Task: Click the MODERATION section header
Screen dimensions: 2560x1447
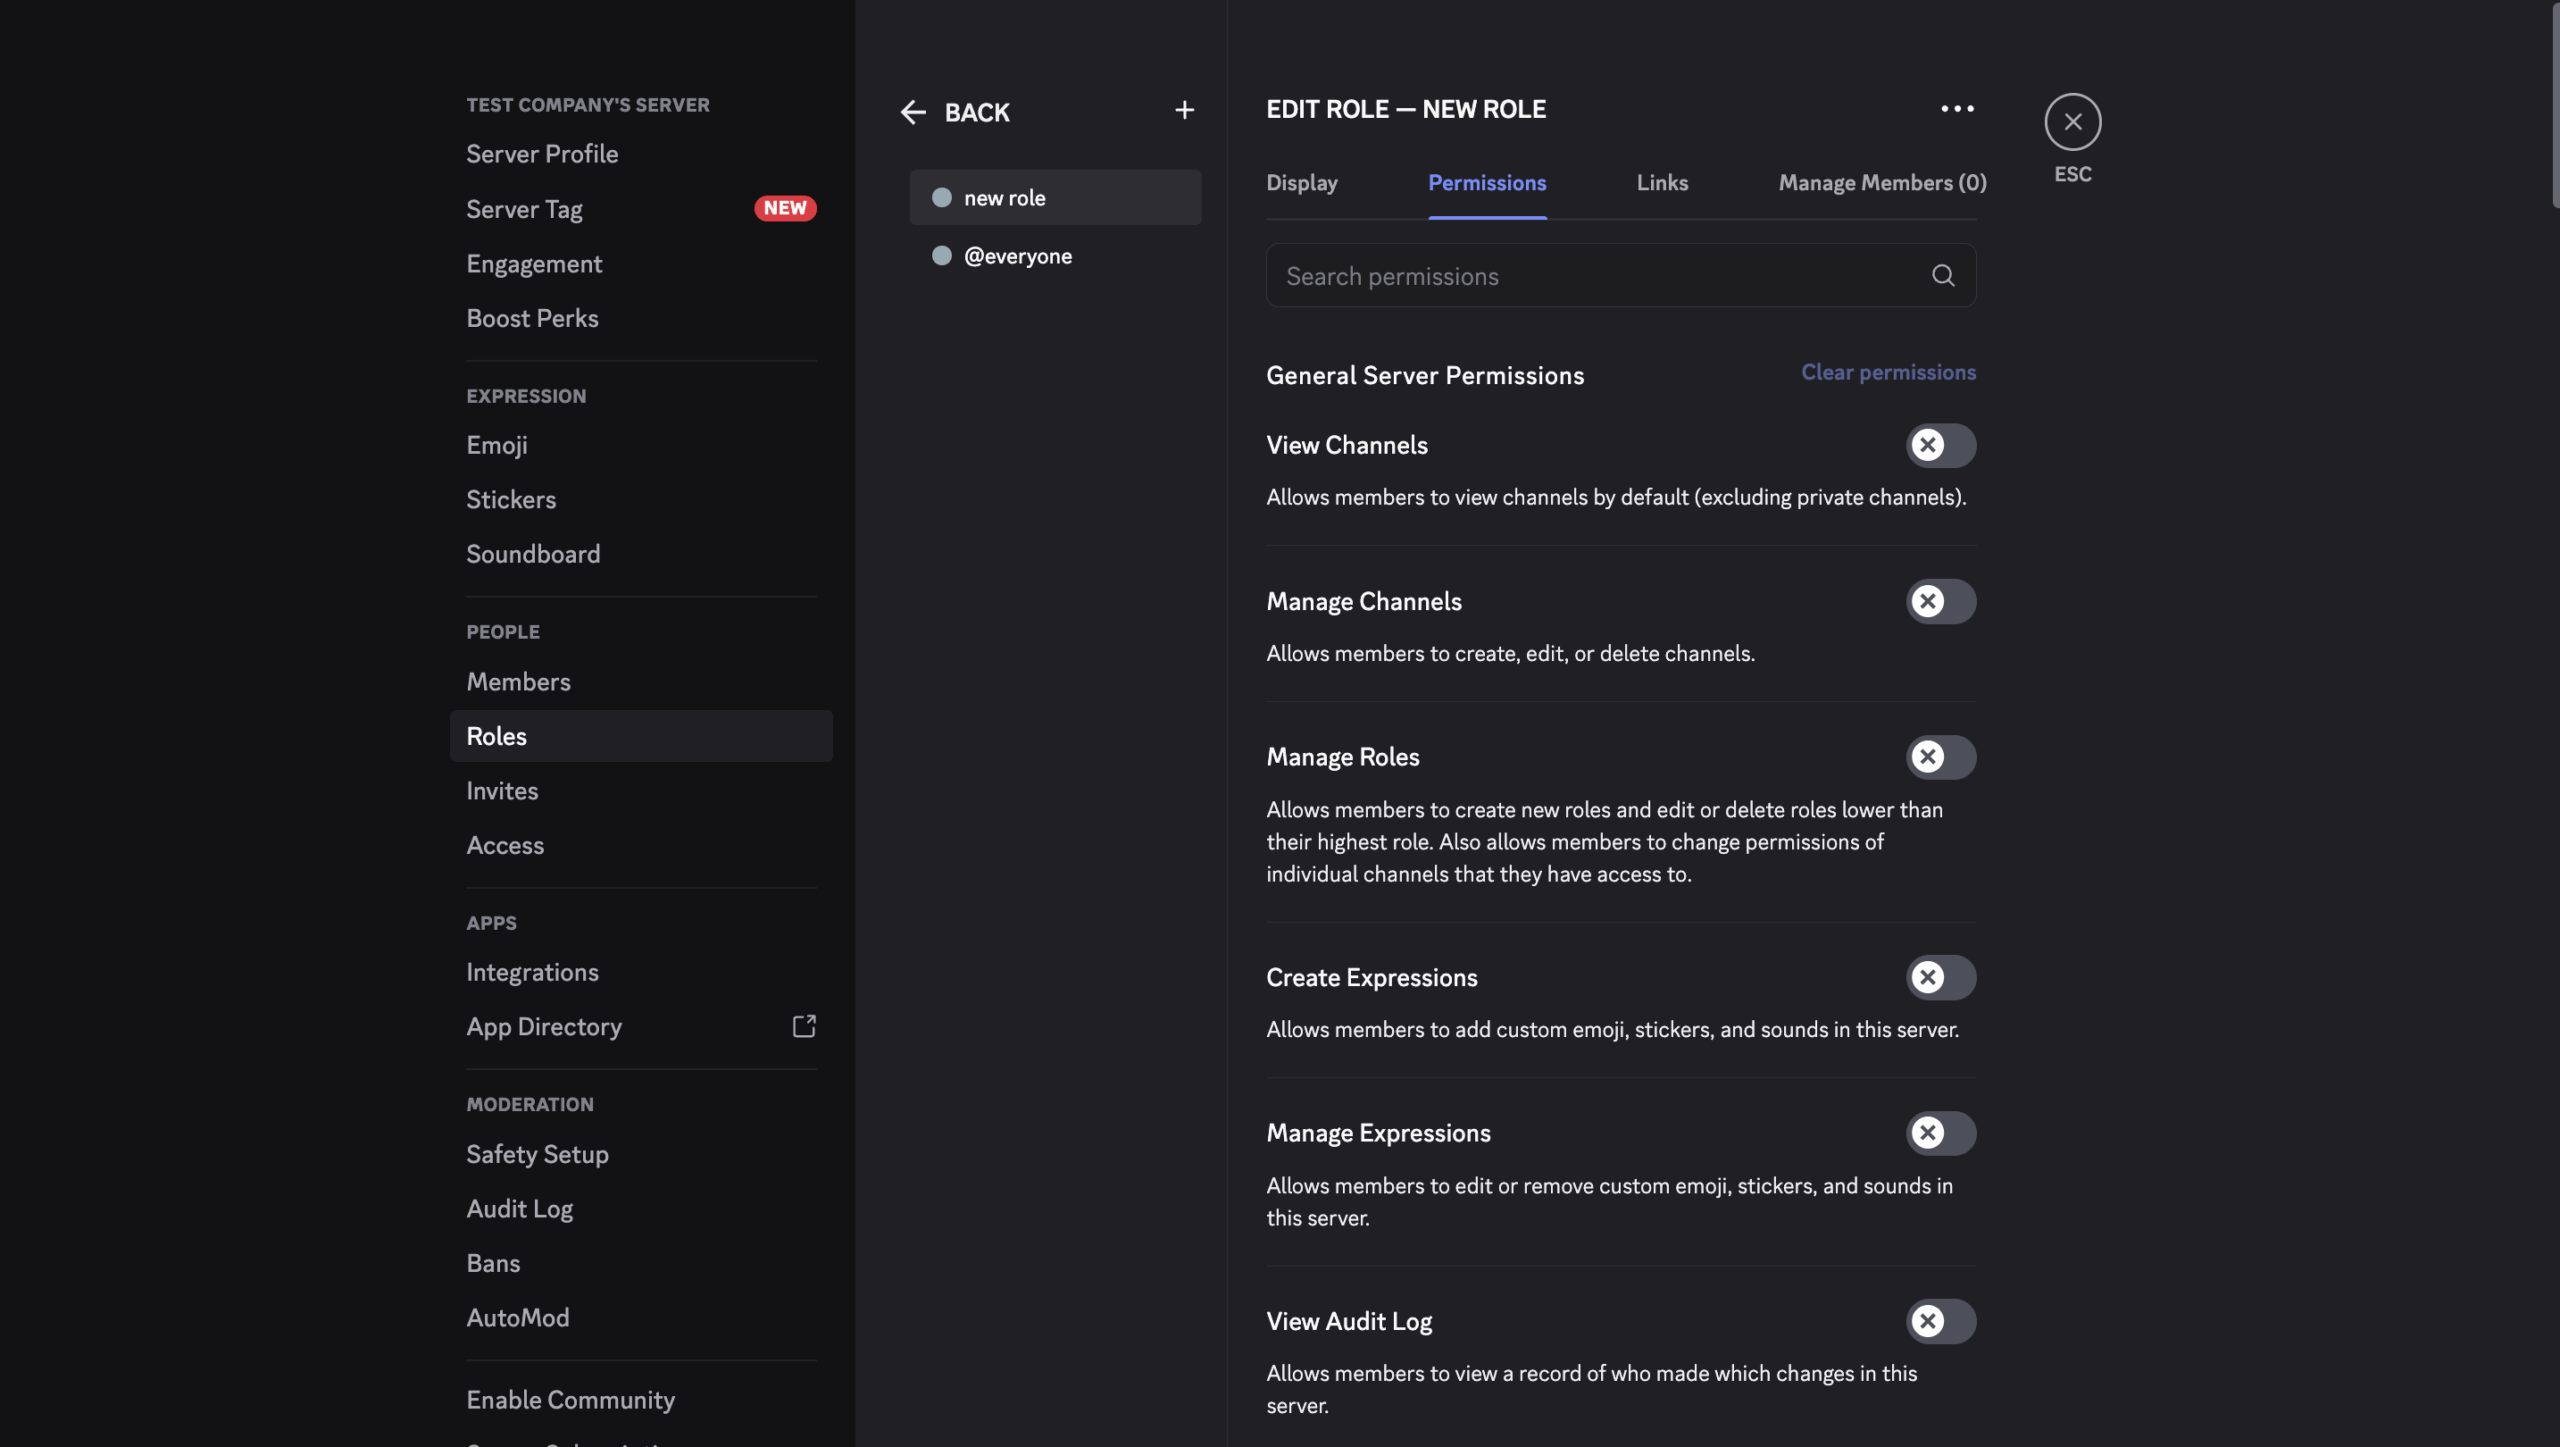Action: click(x=529, y=1104)
